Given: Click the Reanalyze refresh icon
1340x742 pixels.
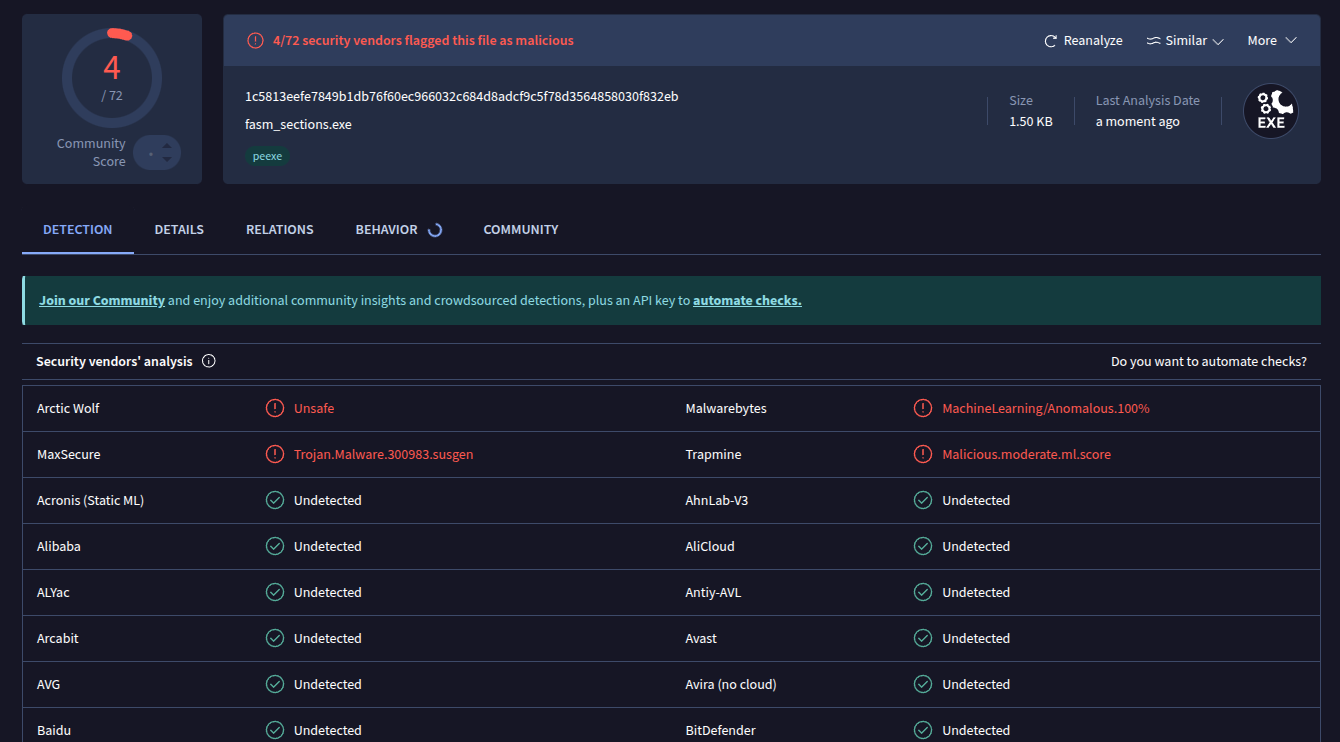Looking at the screenshot, I should 1050,41.
